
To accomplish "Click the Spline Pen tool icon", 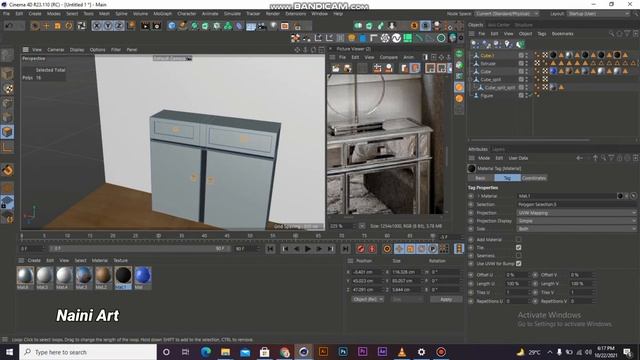I will (183, 26).
